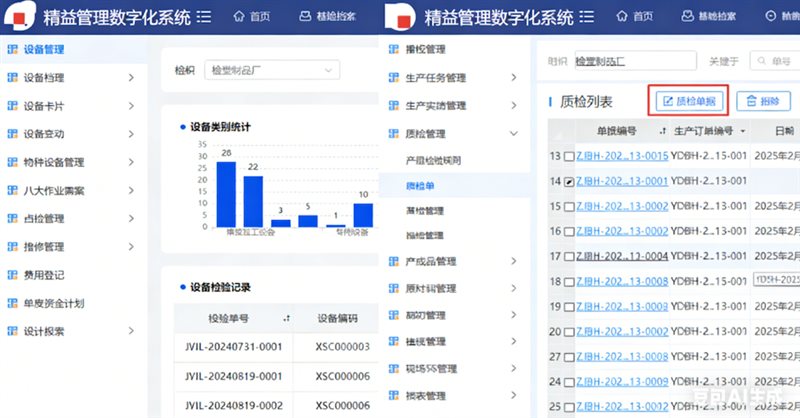Viewport: 800px width, 418px height.
Task: Select the 质检单 submenu item
Action: coord(420,186)
